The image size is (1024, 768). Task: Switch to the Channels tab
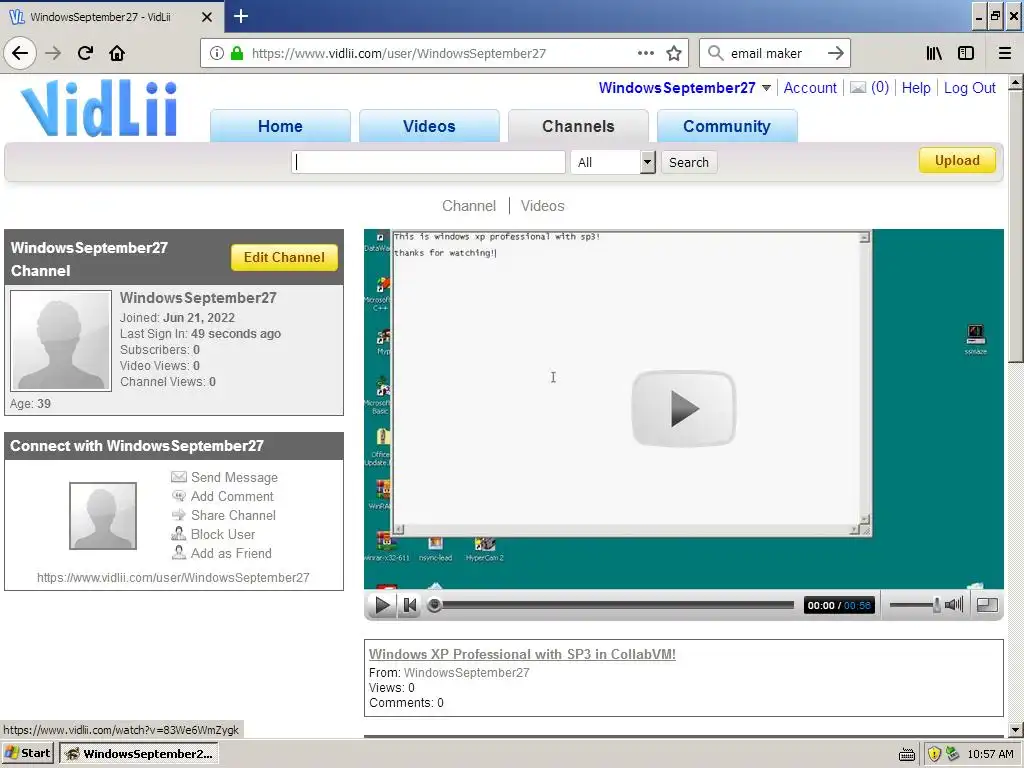578,126
